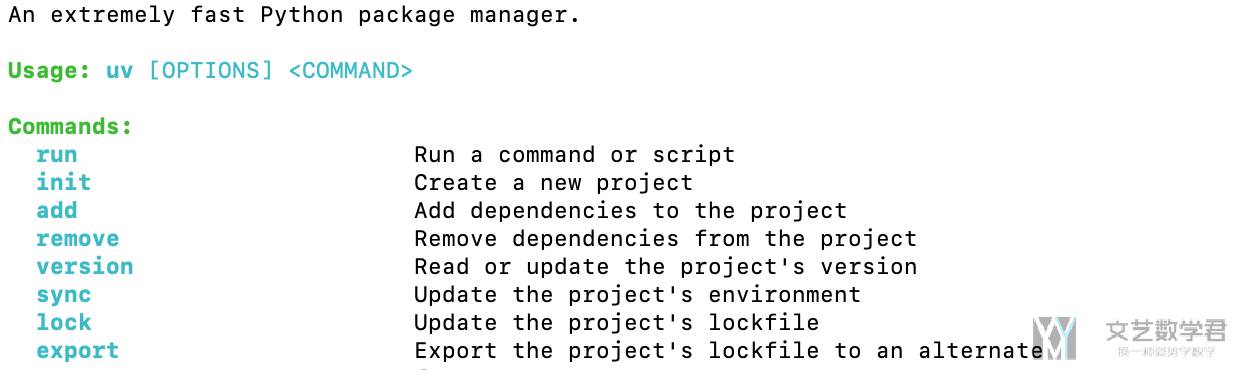Click 'Add dependencies to the project' text
Viewport: 1234px width, 370px height.
click(631, 211)
